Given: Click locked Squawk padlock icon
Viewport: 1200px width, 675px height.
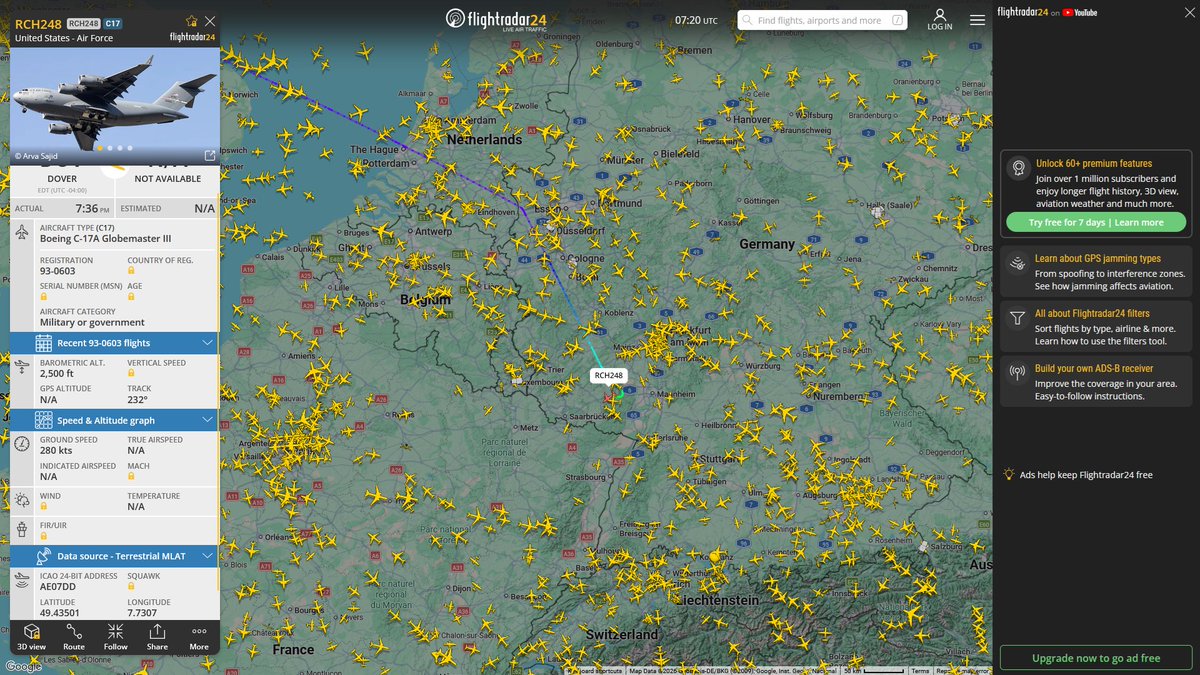Looking at the screenshot, I should tap(131, 588).
